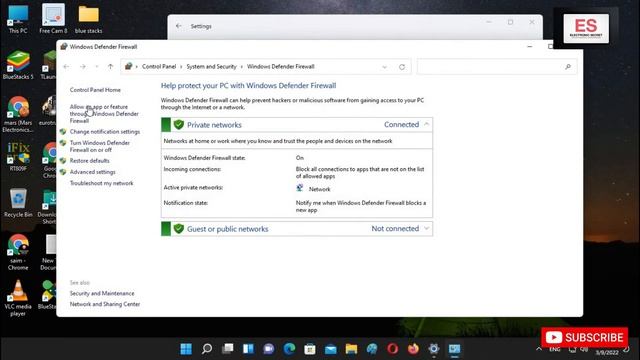
Task: Click the search magnifier icon in Control Panel
Action: (568, 67)
